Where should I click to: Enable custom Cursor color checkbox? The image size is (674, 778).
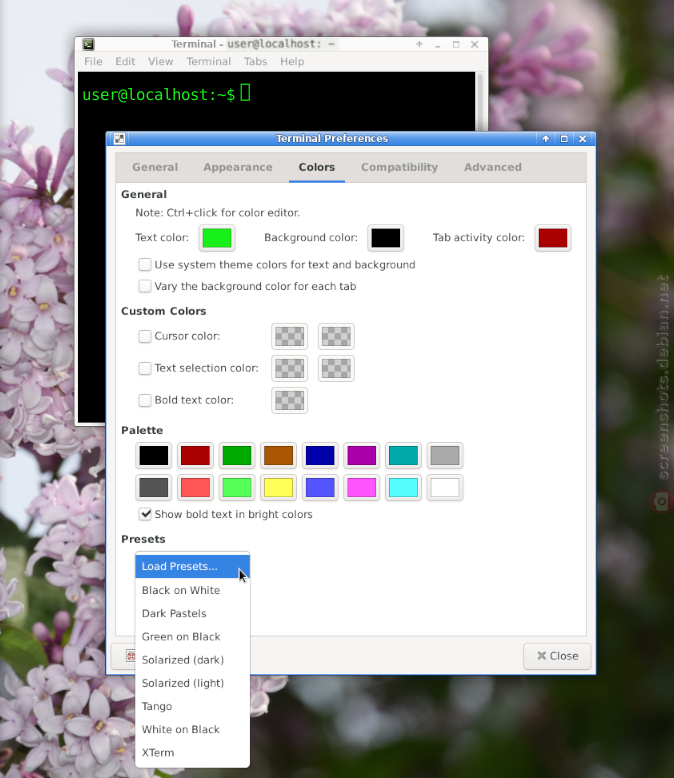144,336
